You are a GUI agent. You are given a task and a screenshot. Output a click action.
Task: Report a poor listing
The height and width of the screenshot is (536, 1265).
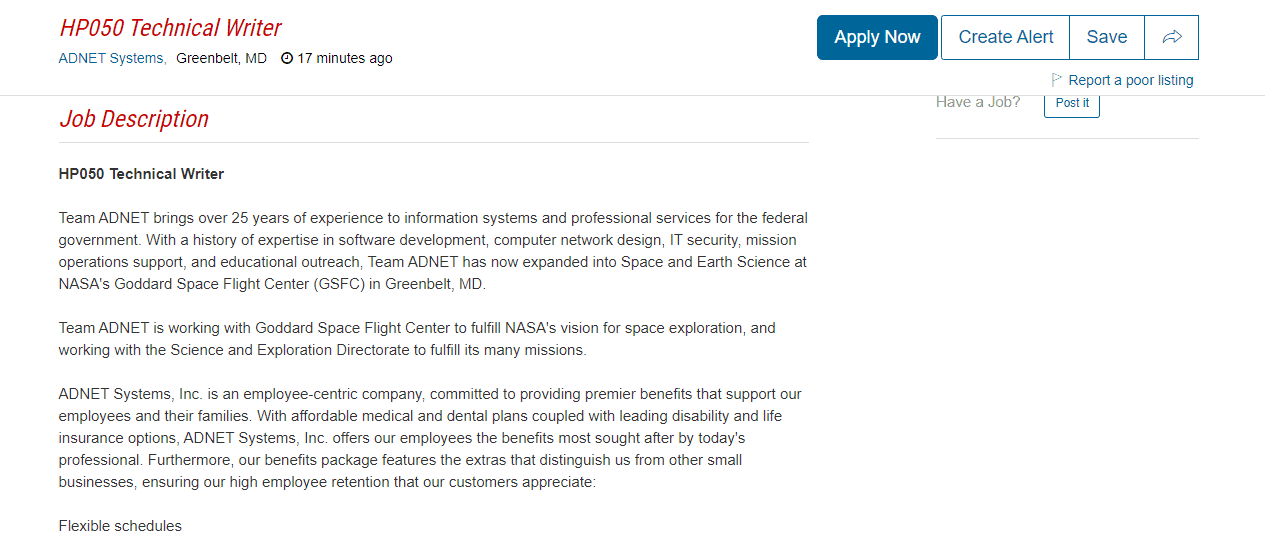point(1130,81)
